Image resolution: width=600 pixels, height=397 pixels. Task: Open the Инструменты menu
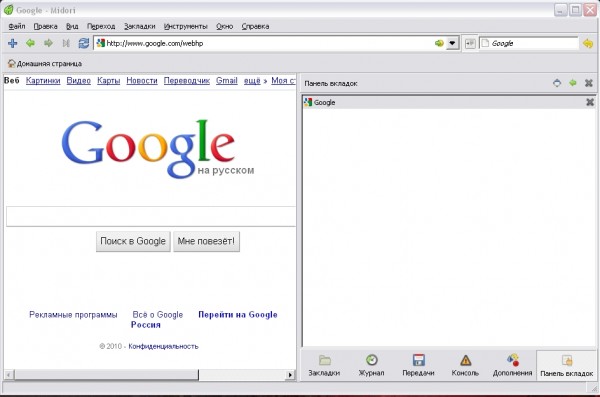pyautogui.click(x=186, y=26)
